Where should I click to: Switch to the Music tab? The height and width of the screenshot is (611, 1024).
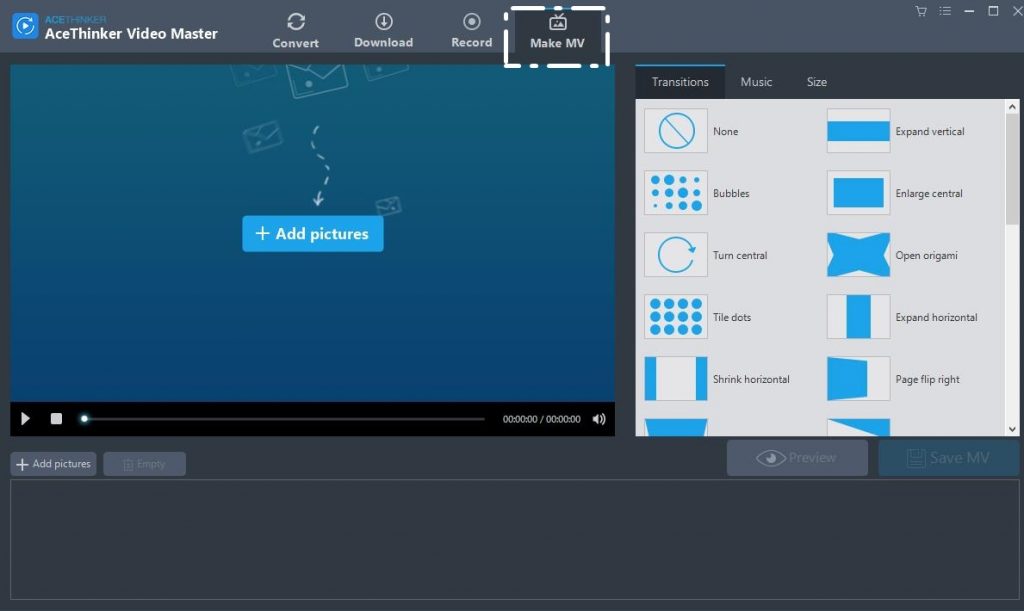(756, 82)
